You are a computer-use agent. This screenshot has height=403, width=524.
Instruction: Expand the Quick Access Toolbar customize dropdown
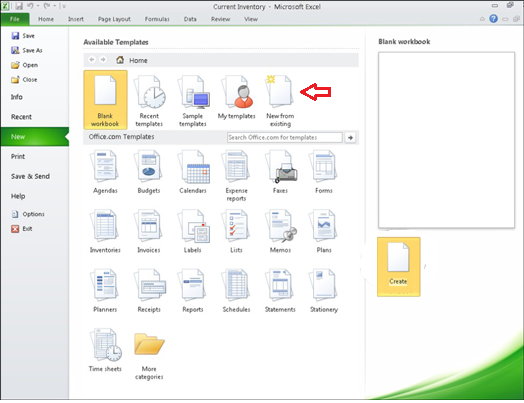[x=63, y=6]
